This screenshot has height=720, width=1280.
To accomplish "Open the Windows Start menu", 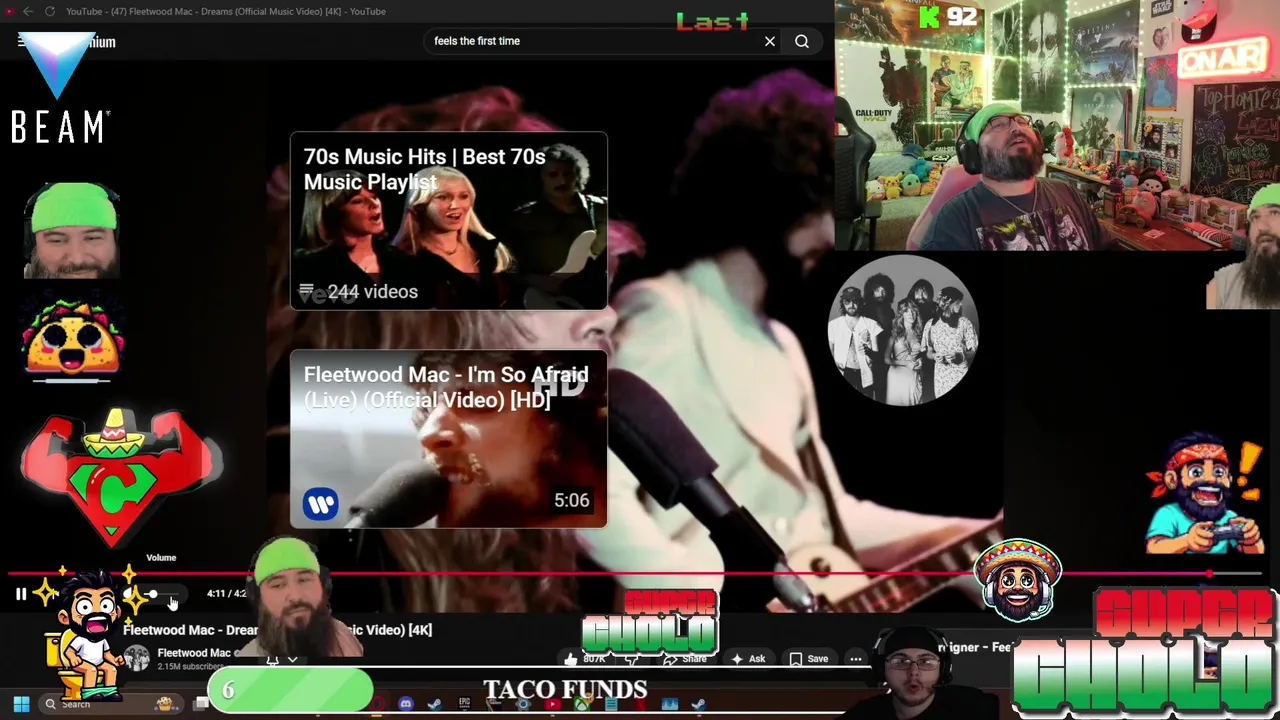I will (x=21, y=704).
